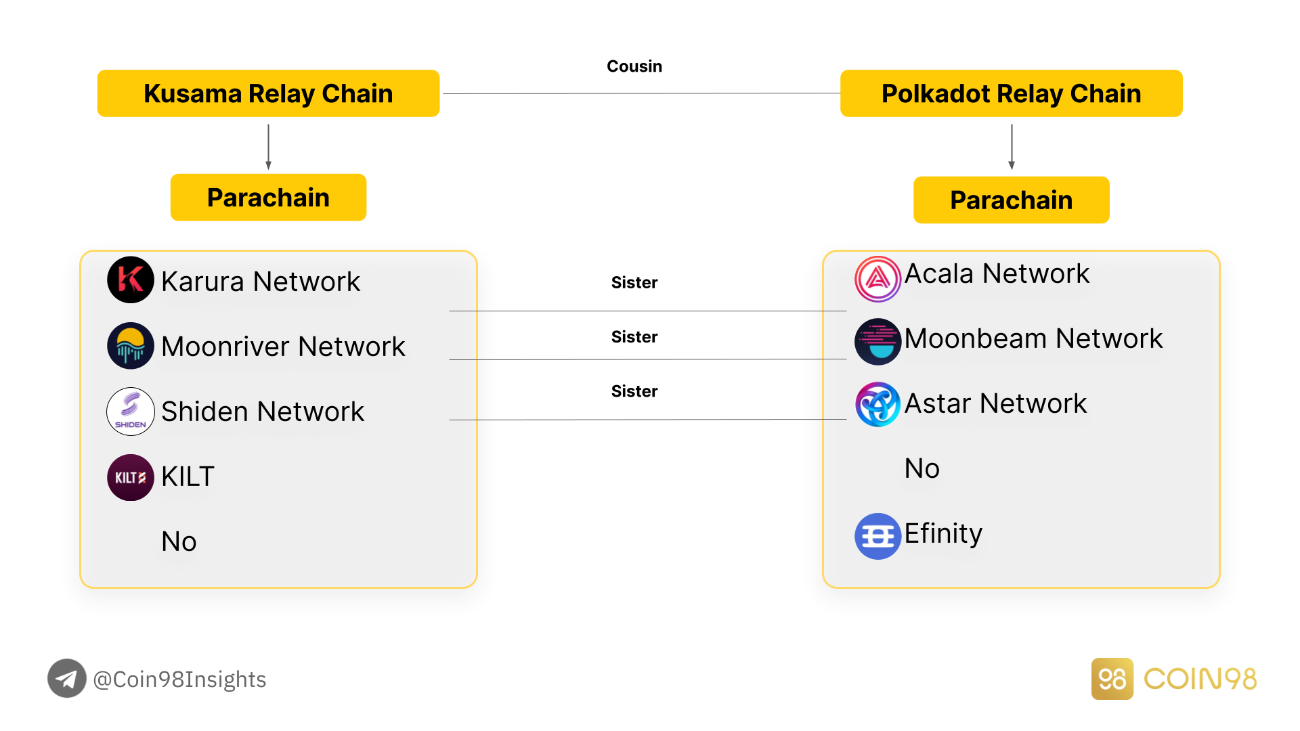Click the Moonbeam Network logo icon
1300x731 pixels.
878,342
